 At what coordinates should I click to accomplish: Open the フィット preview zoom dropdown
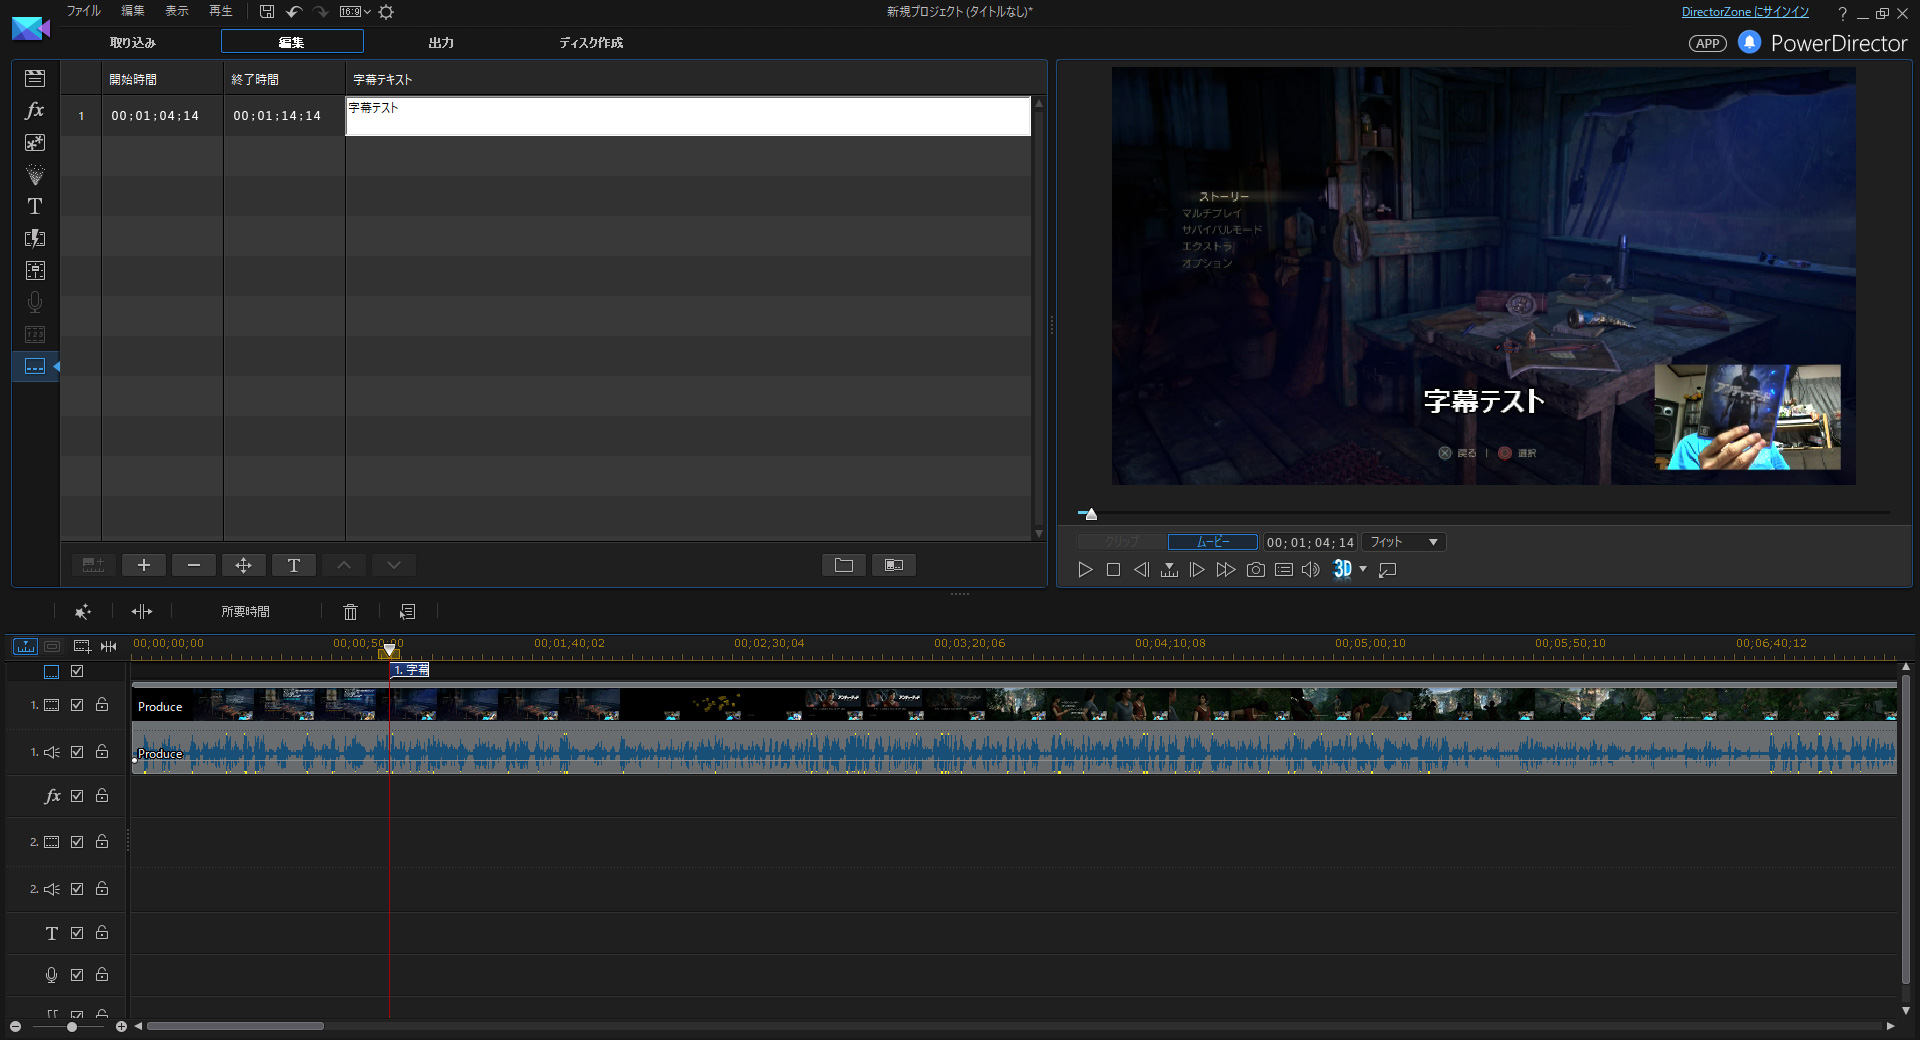pos(1404,542)
